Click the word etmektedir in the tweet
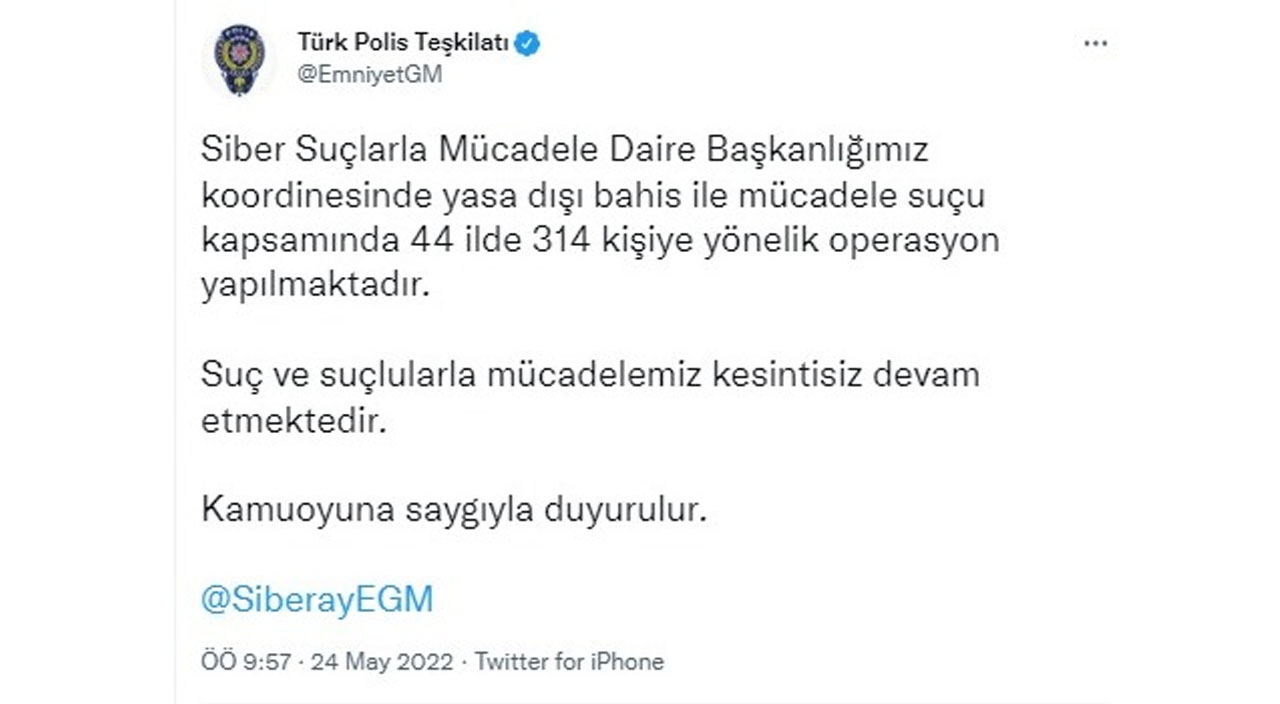This screenshot has height=704, width=1280. (293, 420)
